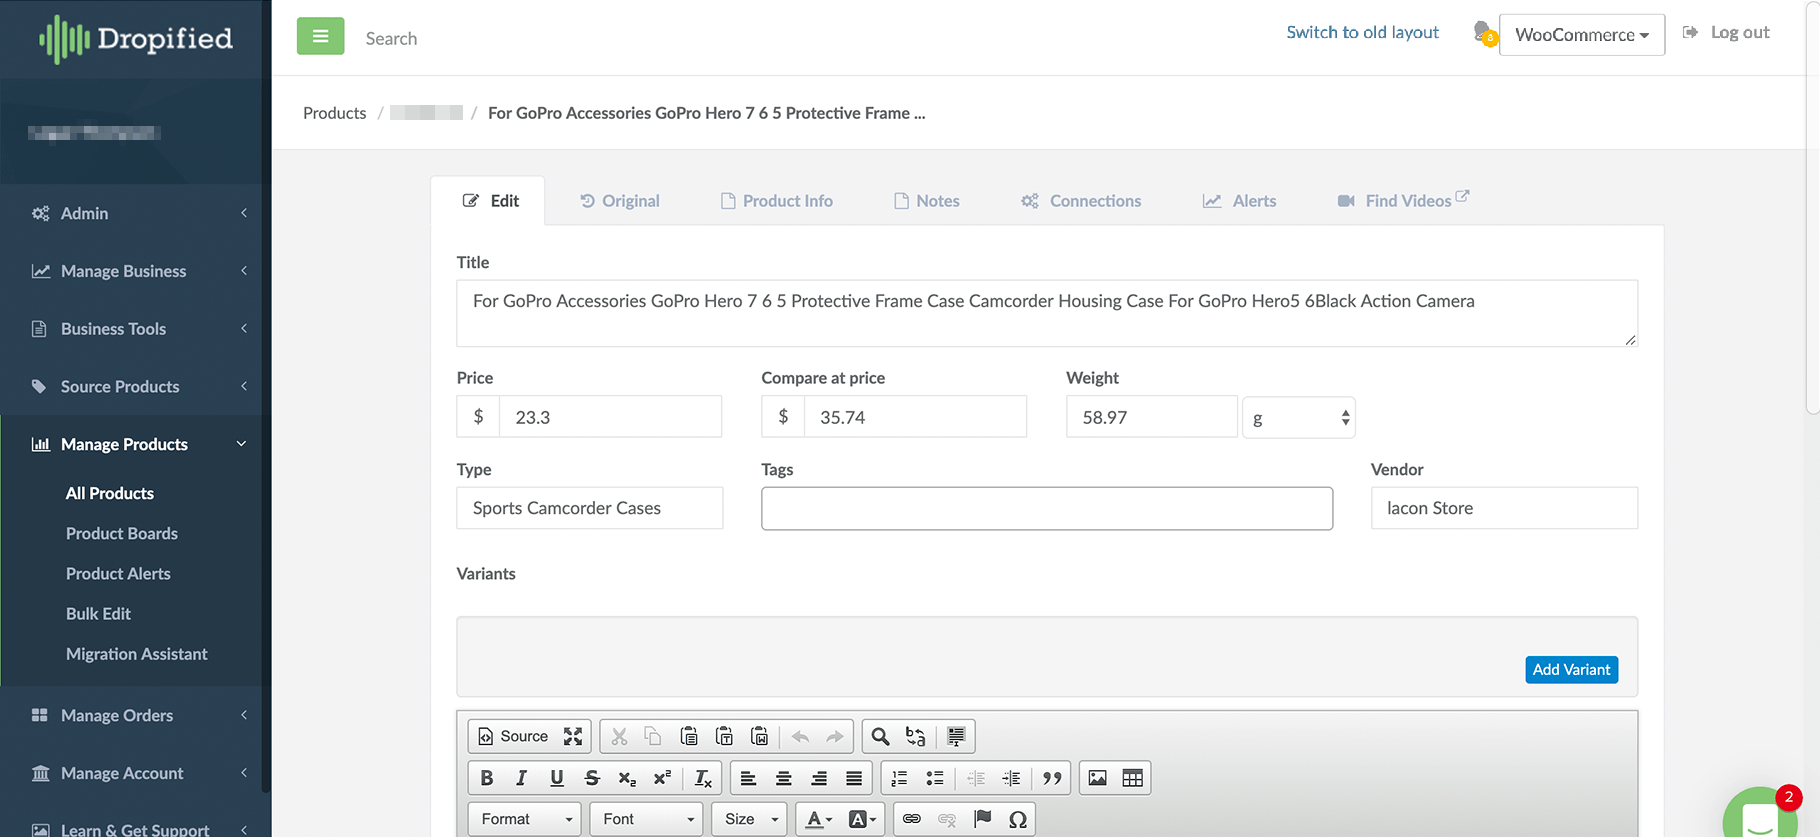Switch to the Product Info tab

[x=776, y=201]
